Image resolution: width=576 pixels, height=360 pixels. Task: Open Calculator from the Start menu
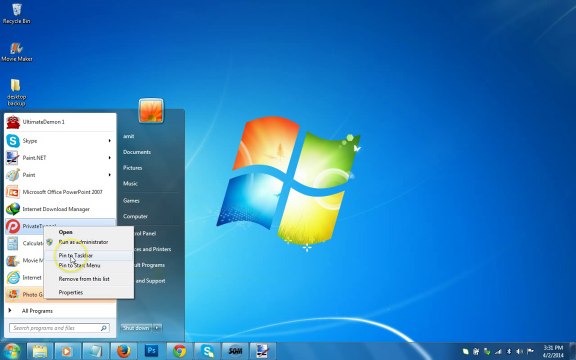click(x=24, y=243)
